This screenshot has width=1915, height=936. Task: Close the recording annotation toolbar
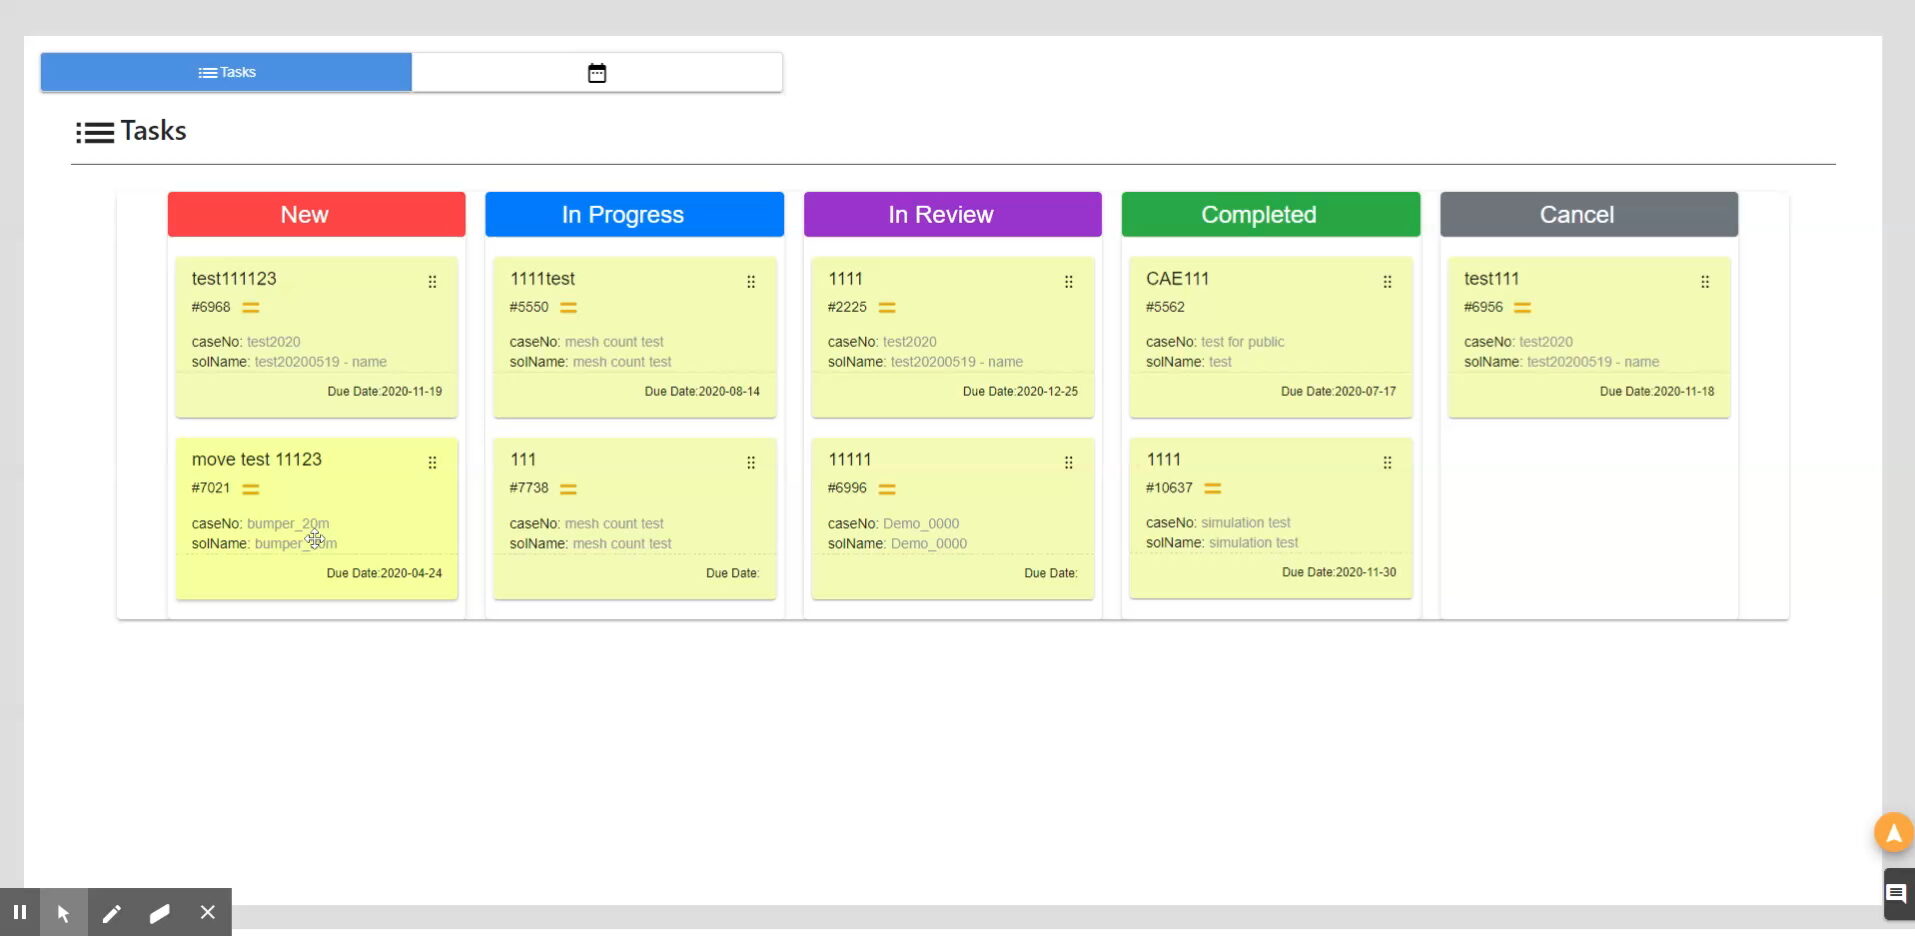click(x=207, y=912)
